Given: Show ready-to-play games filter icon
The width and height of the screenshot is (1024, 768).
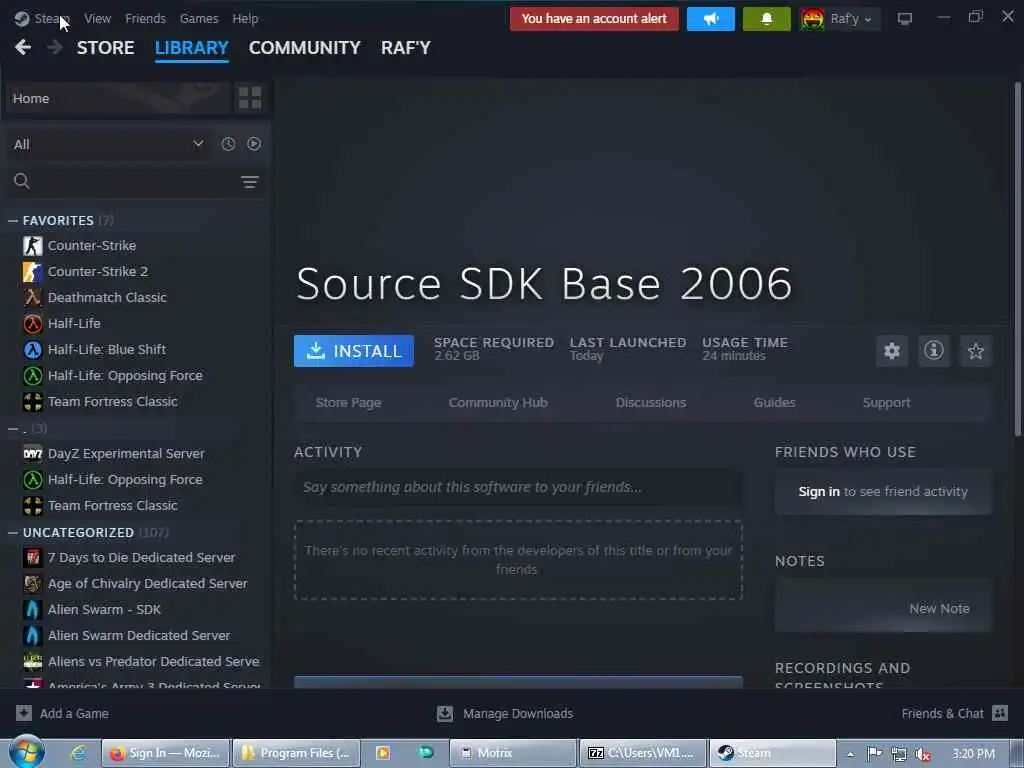Looking at the screenshot, I should [254, 144].
